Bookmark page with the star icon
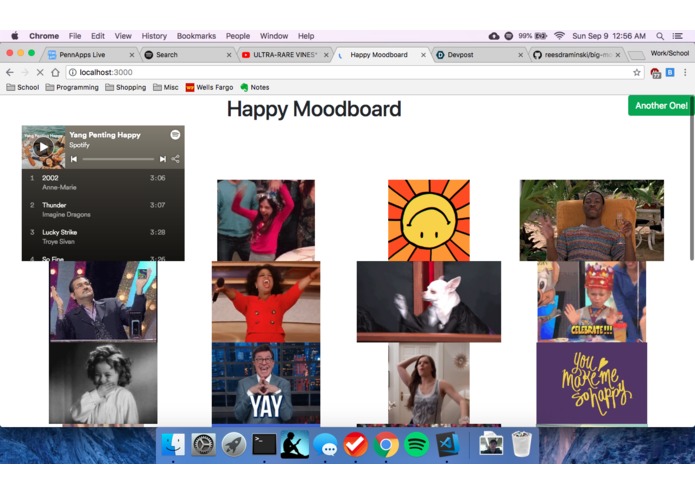The height and width of the screenshot is (494, 695). pyautogui.click(x=636, y=72)
